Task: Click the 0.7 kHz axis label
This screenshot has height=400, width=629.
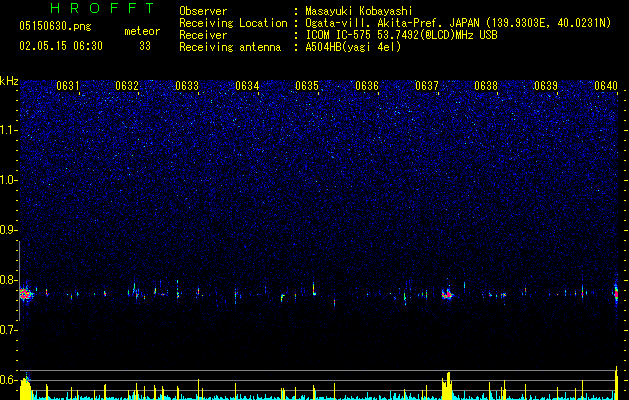Action: pos(9,330)
